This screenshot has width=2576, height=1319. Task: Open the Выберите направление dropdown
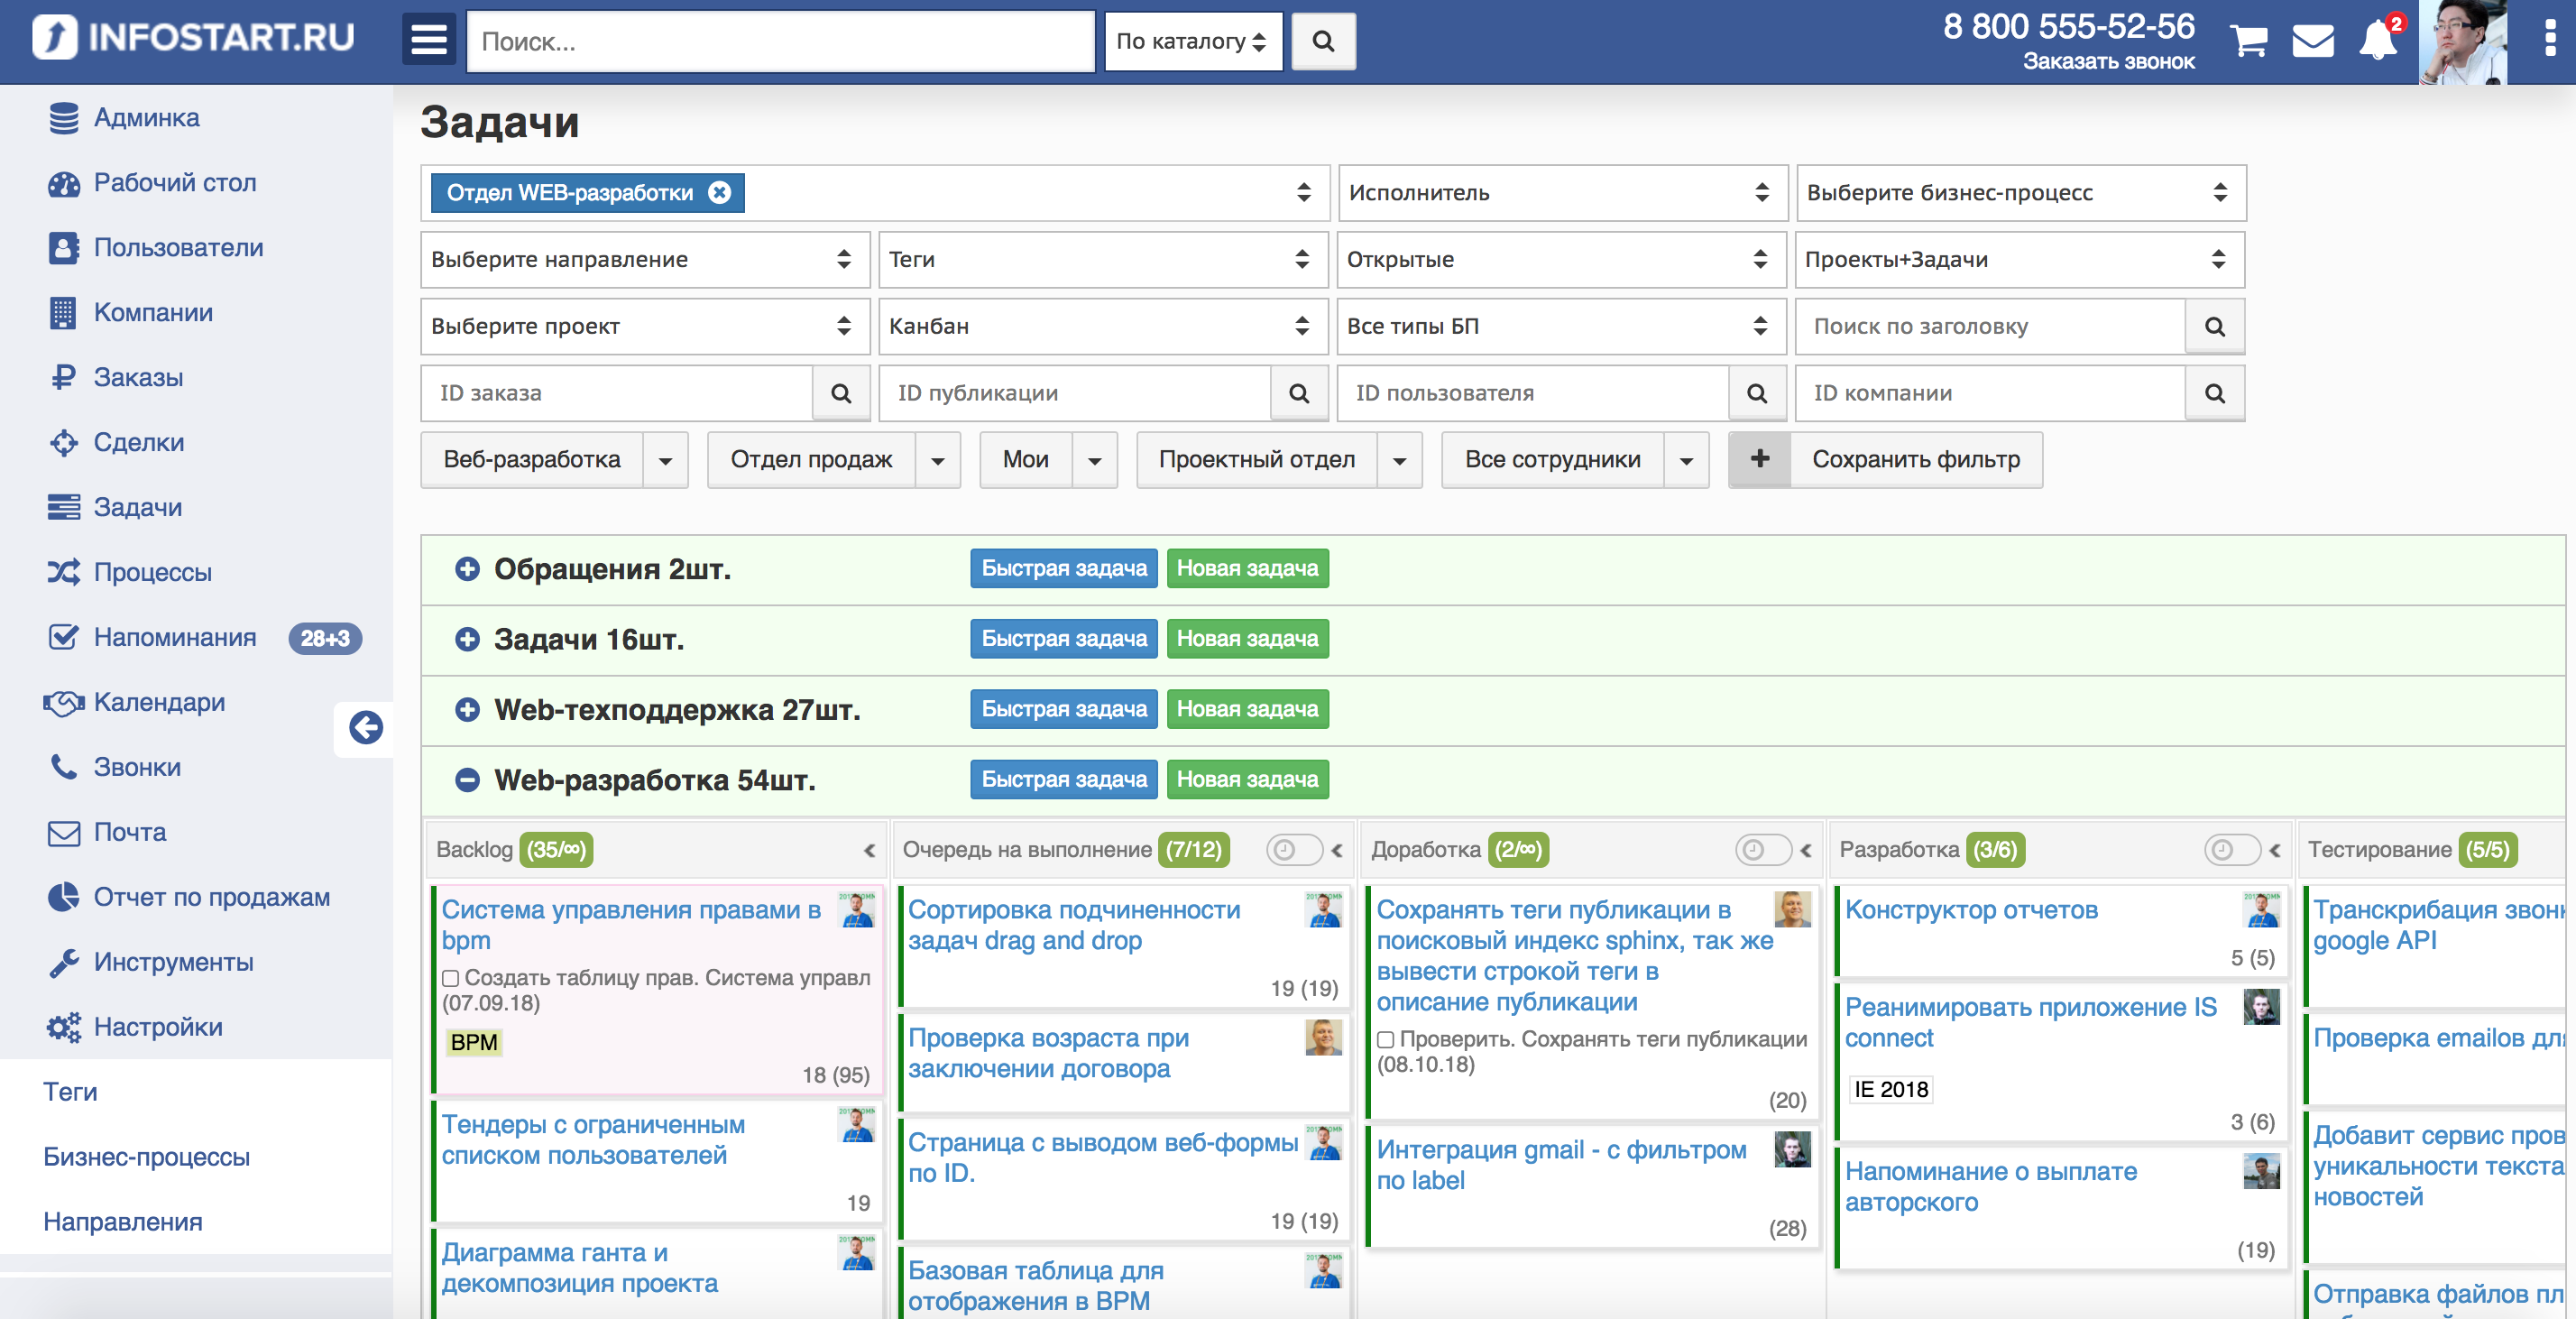coord(645,259)
